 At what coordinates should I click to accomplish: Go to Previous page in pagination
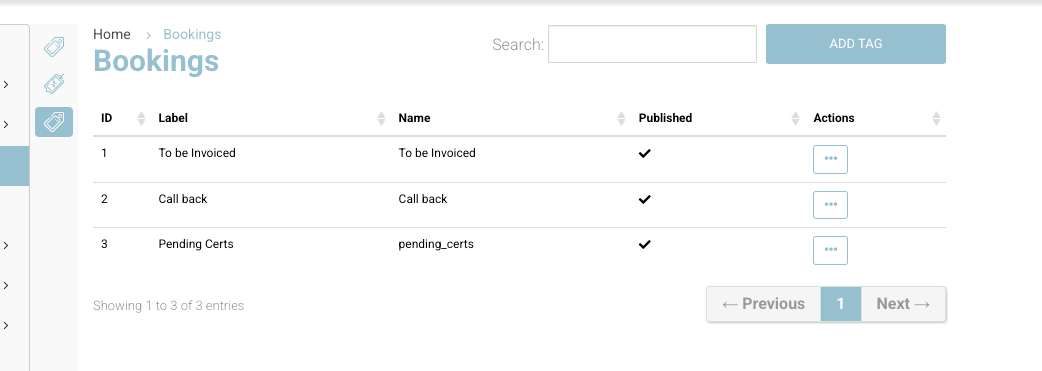(764, 304)
